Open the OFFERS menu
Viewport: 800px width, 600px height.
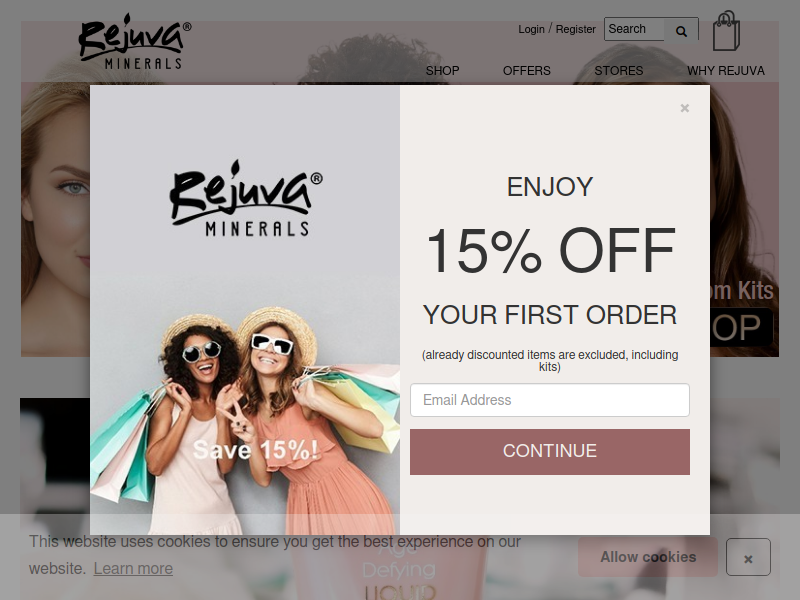[527, 70]
